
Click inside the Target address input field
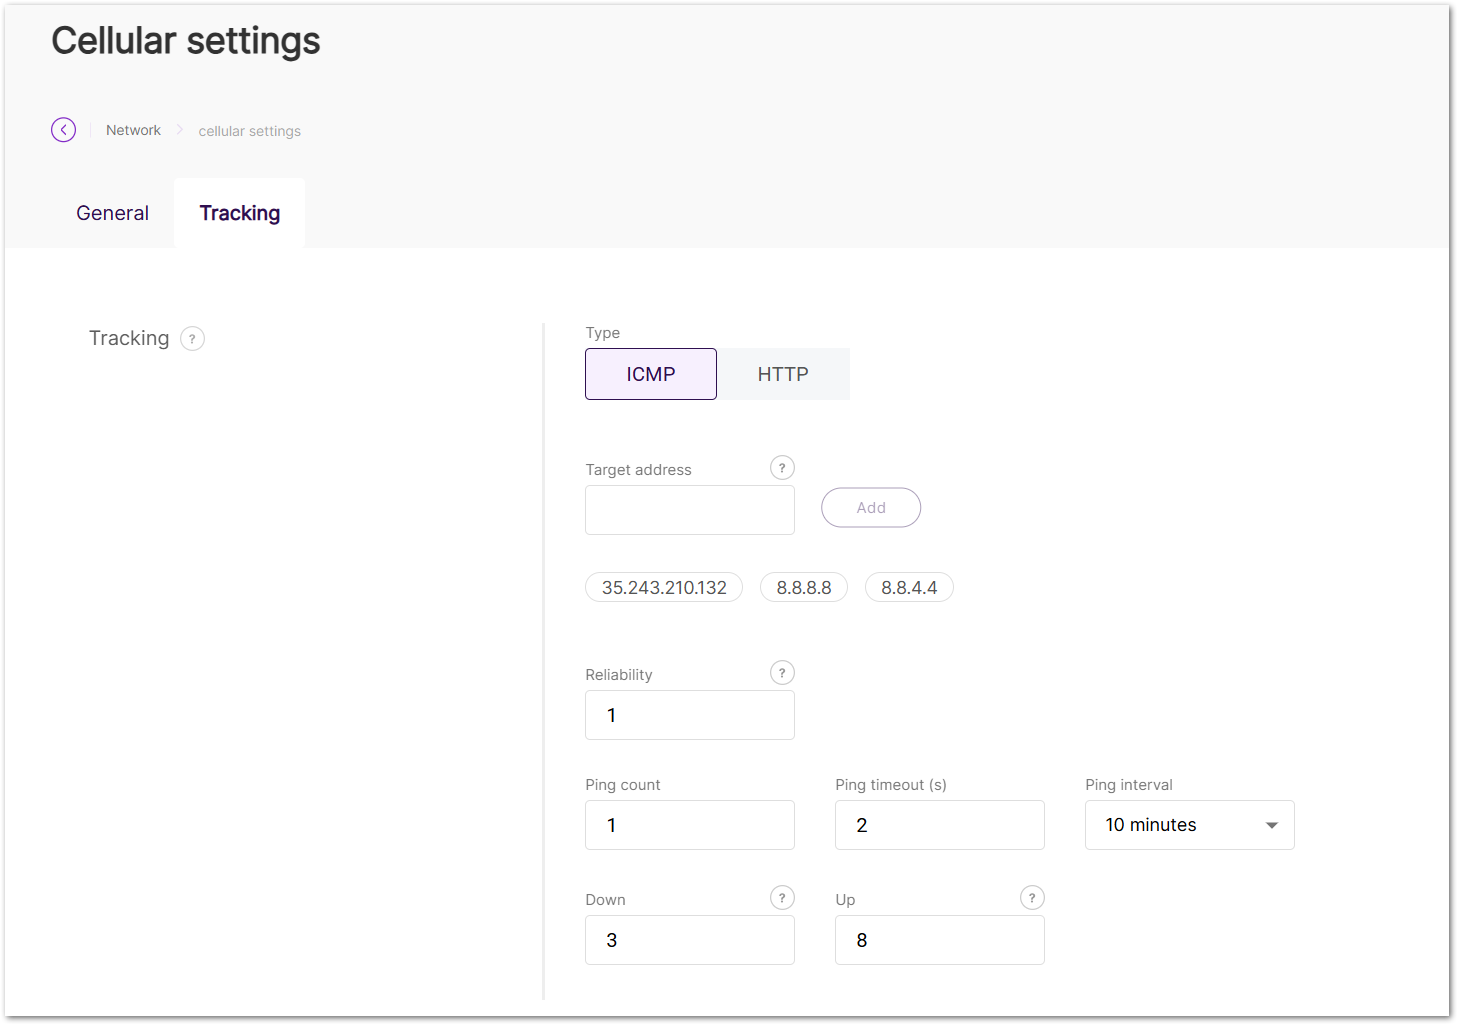point(689,510)
